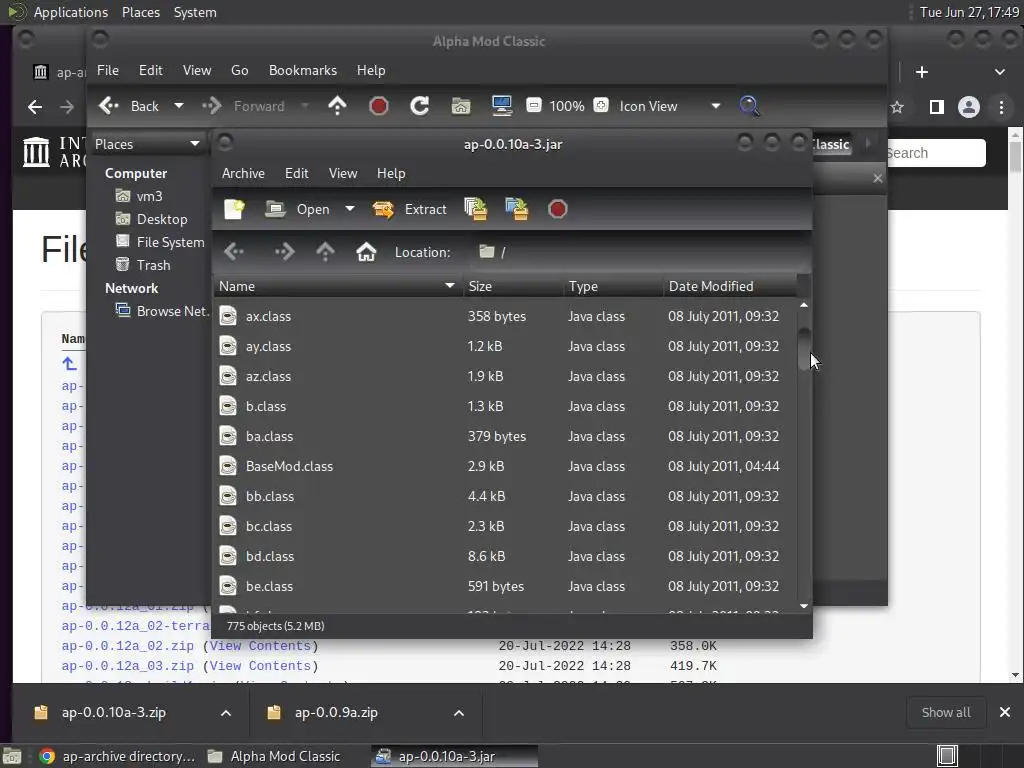The width and height of the screenshot is (1024, 768).
Task: Open archive manager Edit menu
Action: point(296,173)
